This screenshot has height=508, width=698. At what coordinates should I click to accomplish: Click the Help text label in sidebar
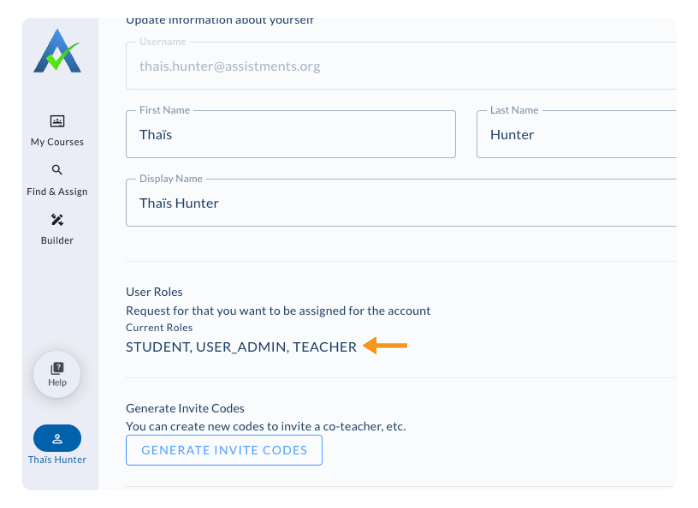click(57, 382)
